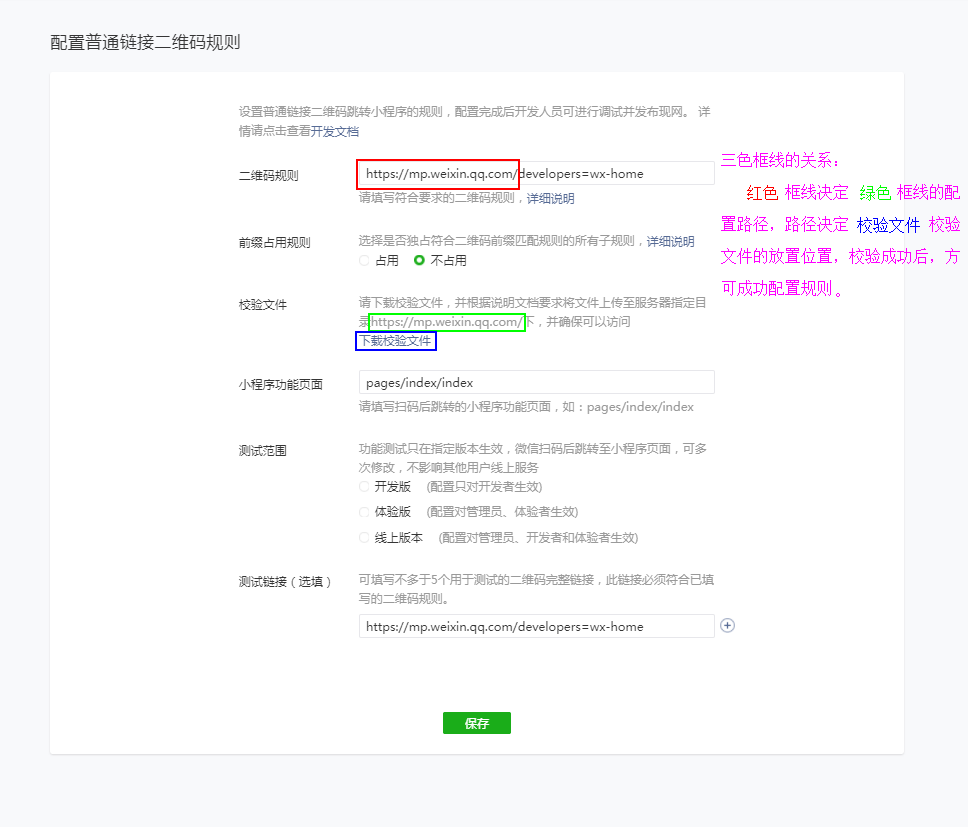The height and width of the screenshot is (827, 968).
Task: Click the test link input field
Action: click(x=536, y=625)
